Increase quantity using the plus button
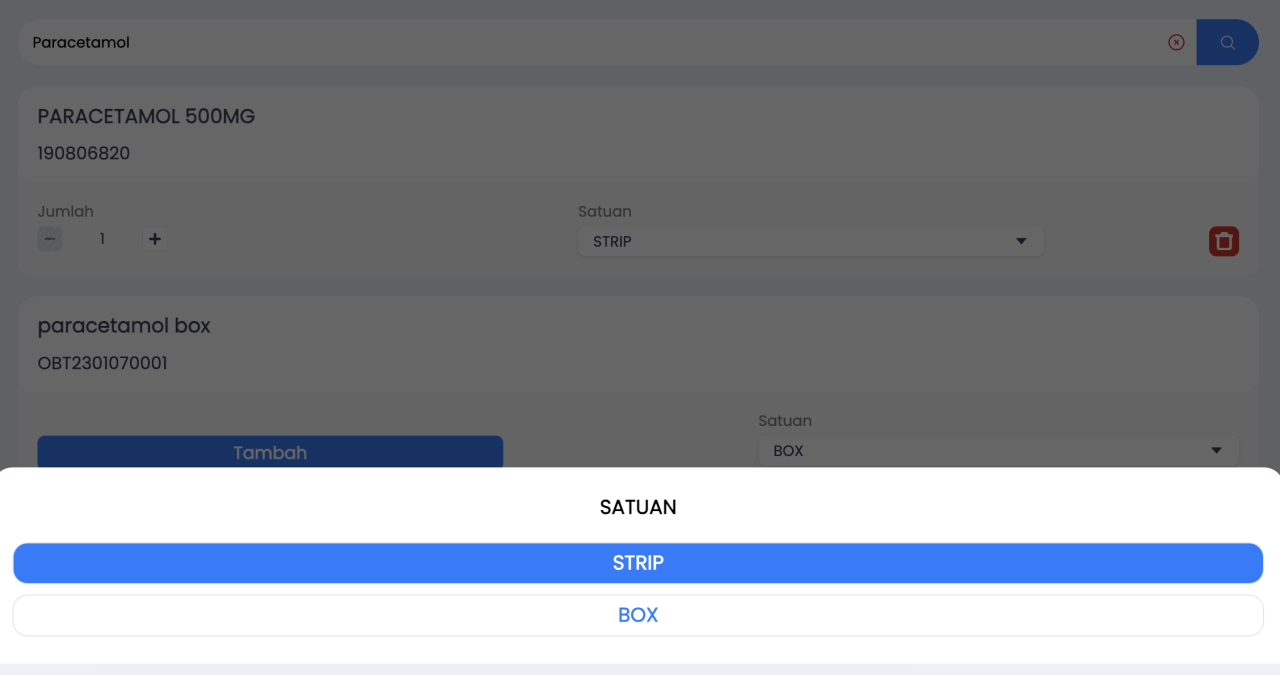This screenshot has height=675, width=1280. [x=154, y=239]
